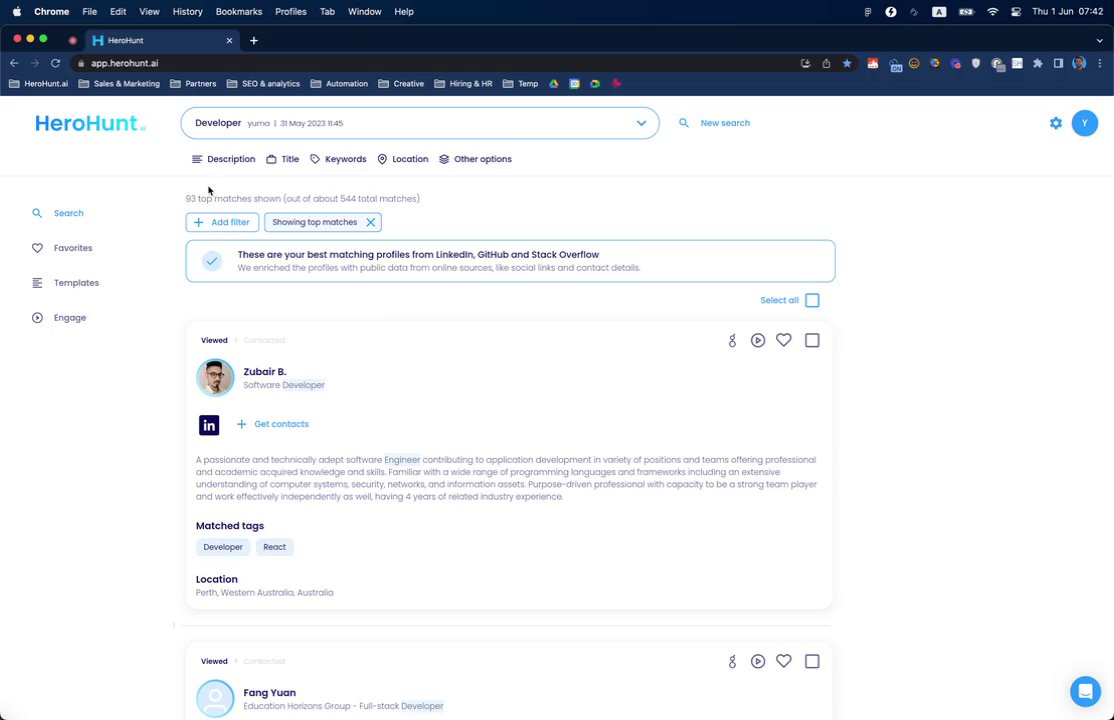1114x720 pixels.
Task: Open Hiring & HR bookmarks folder
Action: [x=463, y=84]
